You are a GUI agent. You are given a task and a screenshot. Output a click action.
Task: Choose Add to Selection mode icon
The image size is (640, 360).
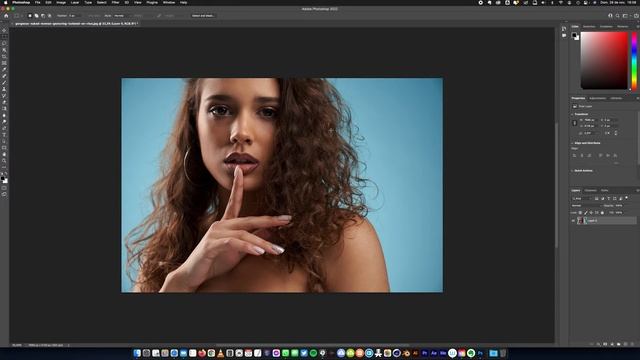point(36,16)
